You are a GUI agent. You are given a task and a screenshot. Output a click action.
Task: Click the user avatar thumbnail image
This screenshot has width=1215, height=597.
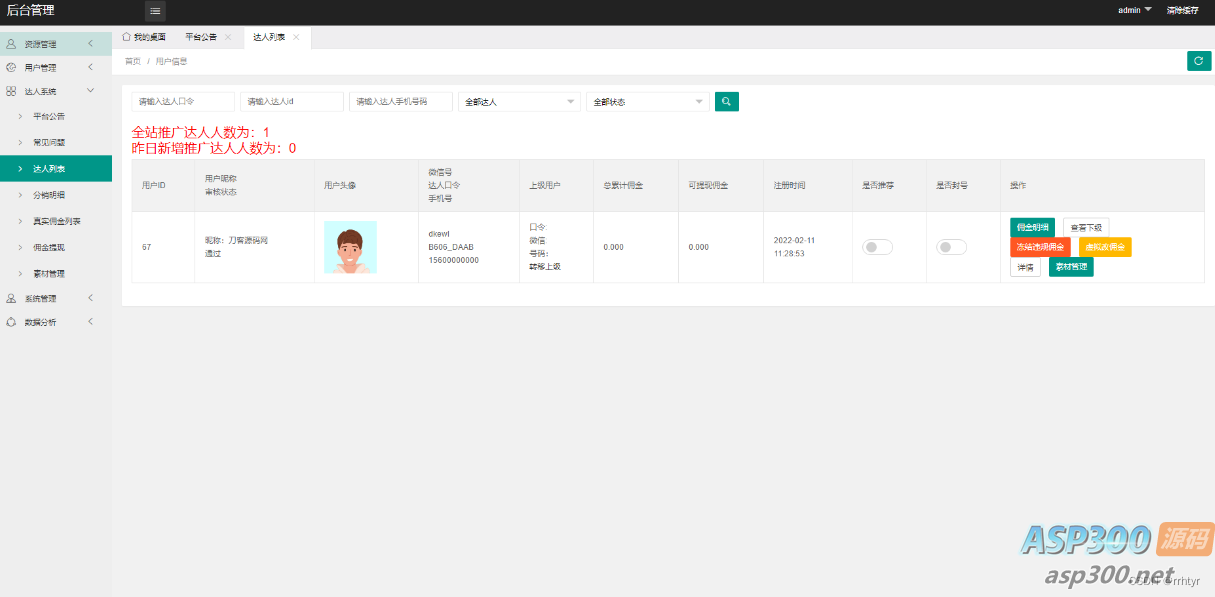point(350,247)
